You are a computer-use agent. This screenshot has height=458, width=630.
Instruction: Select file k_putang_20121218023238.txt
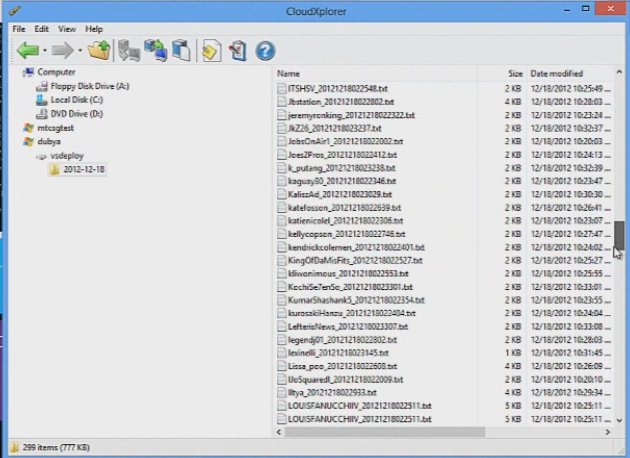(x=342, y=168)
